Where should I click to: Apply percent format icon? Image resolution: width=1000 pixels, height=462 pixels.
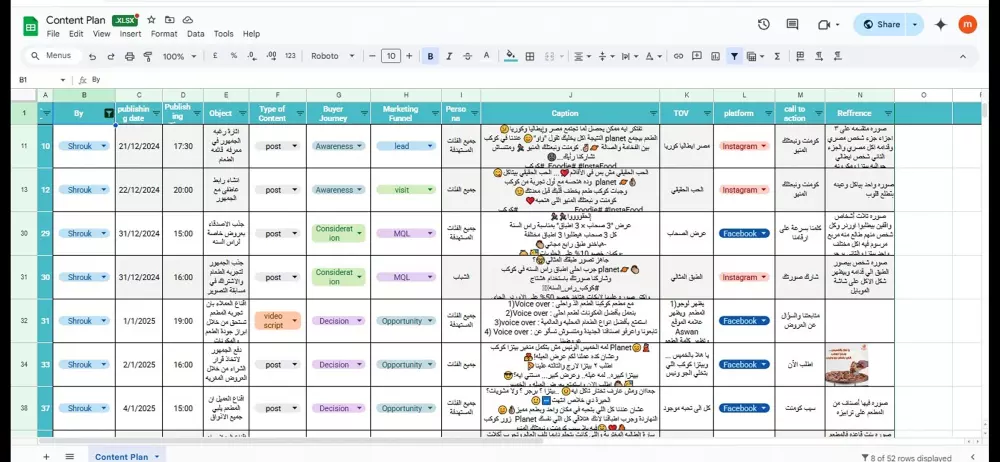233,56
